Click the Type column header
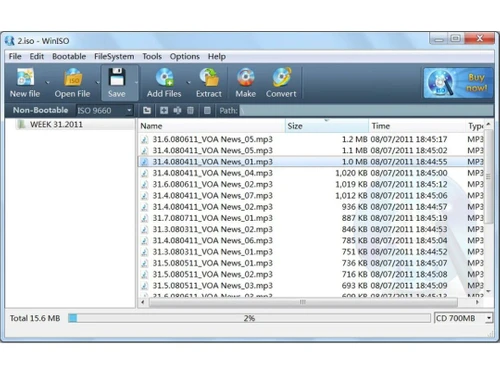Image resolution: width=500 pixels, height=375 pixels. tap(475, 126)
